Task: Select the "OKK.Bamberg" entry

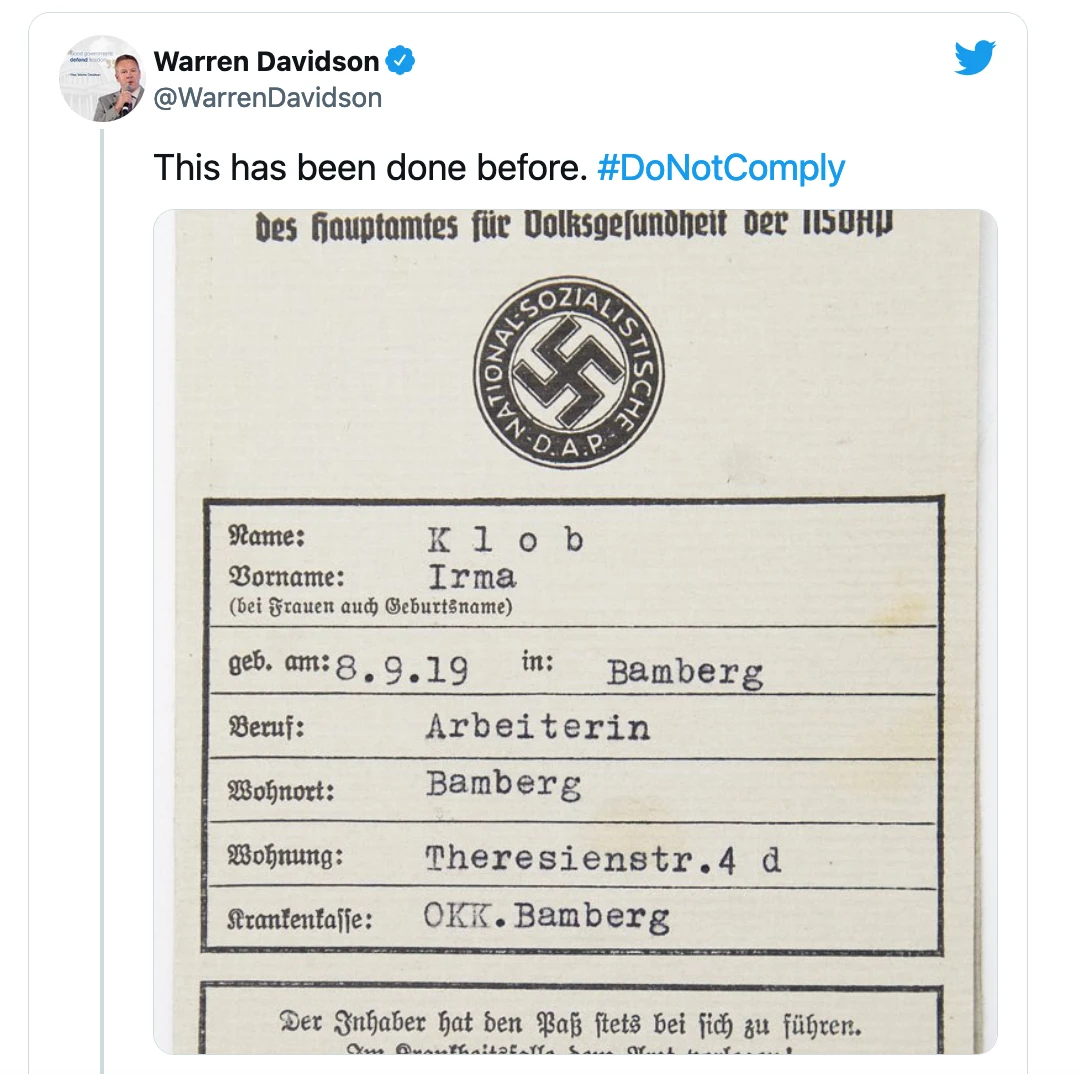Action: tap(546, 917)
